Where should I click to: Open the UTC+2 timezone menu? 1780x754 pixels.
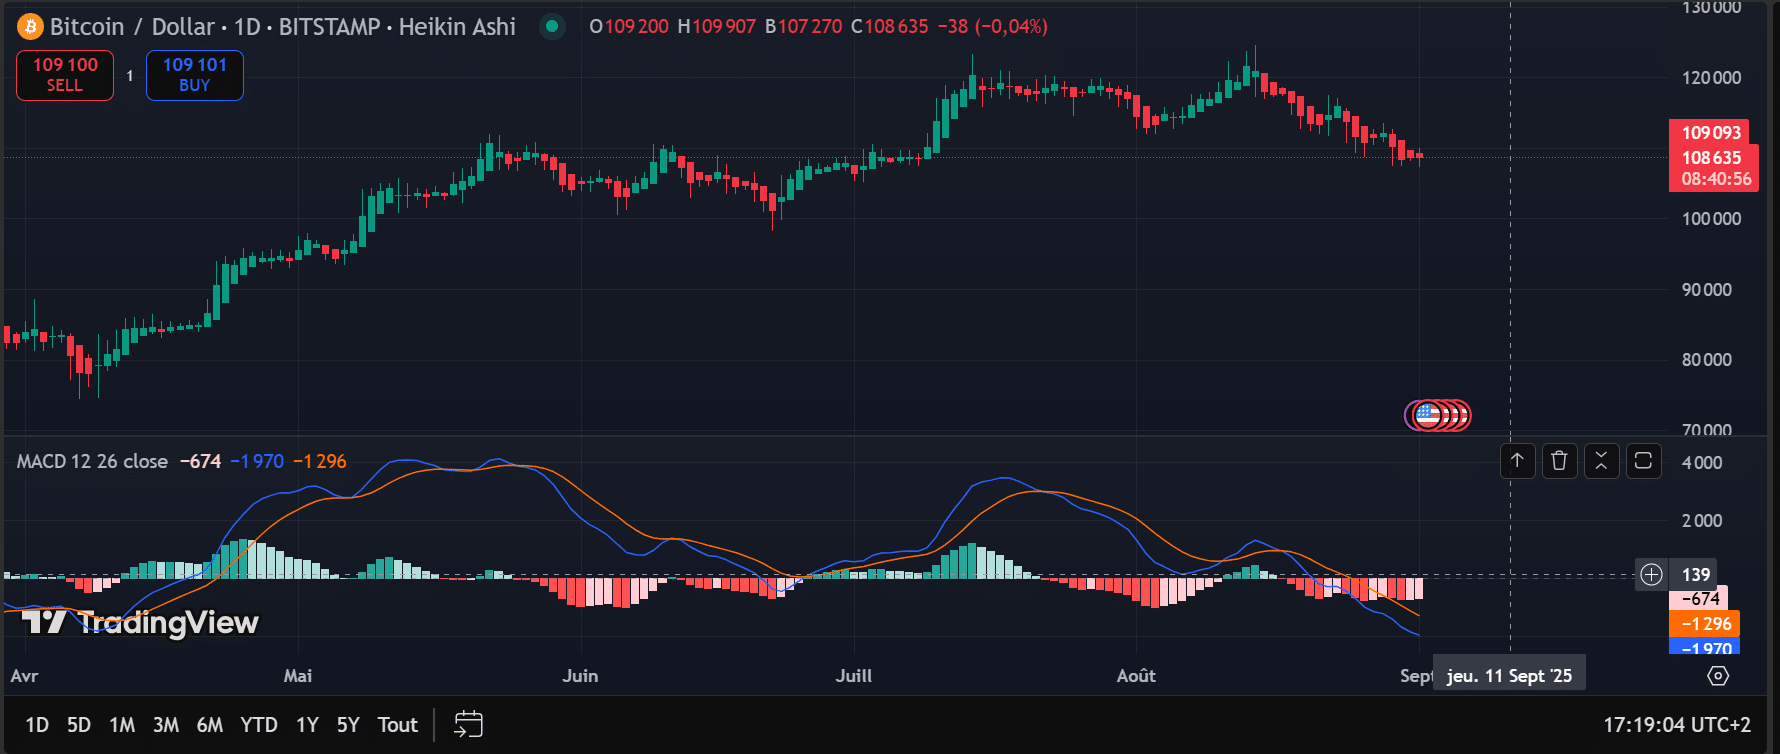coord(1677,725)
